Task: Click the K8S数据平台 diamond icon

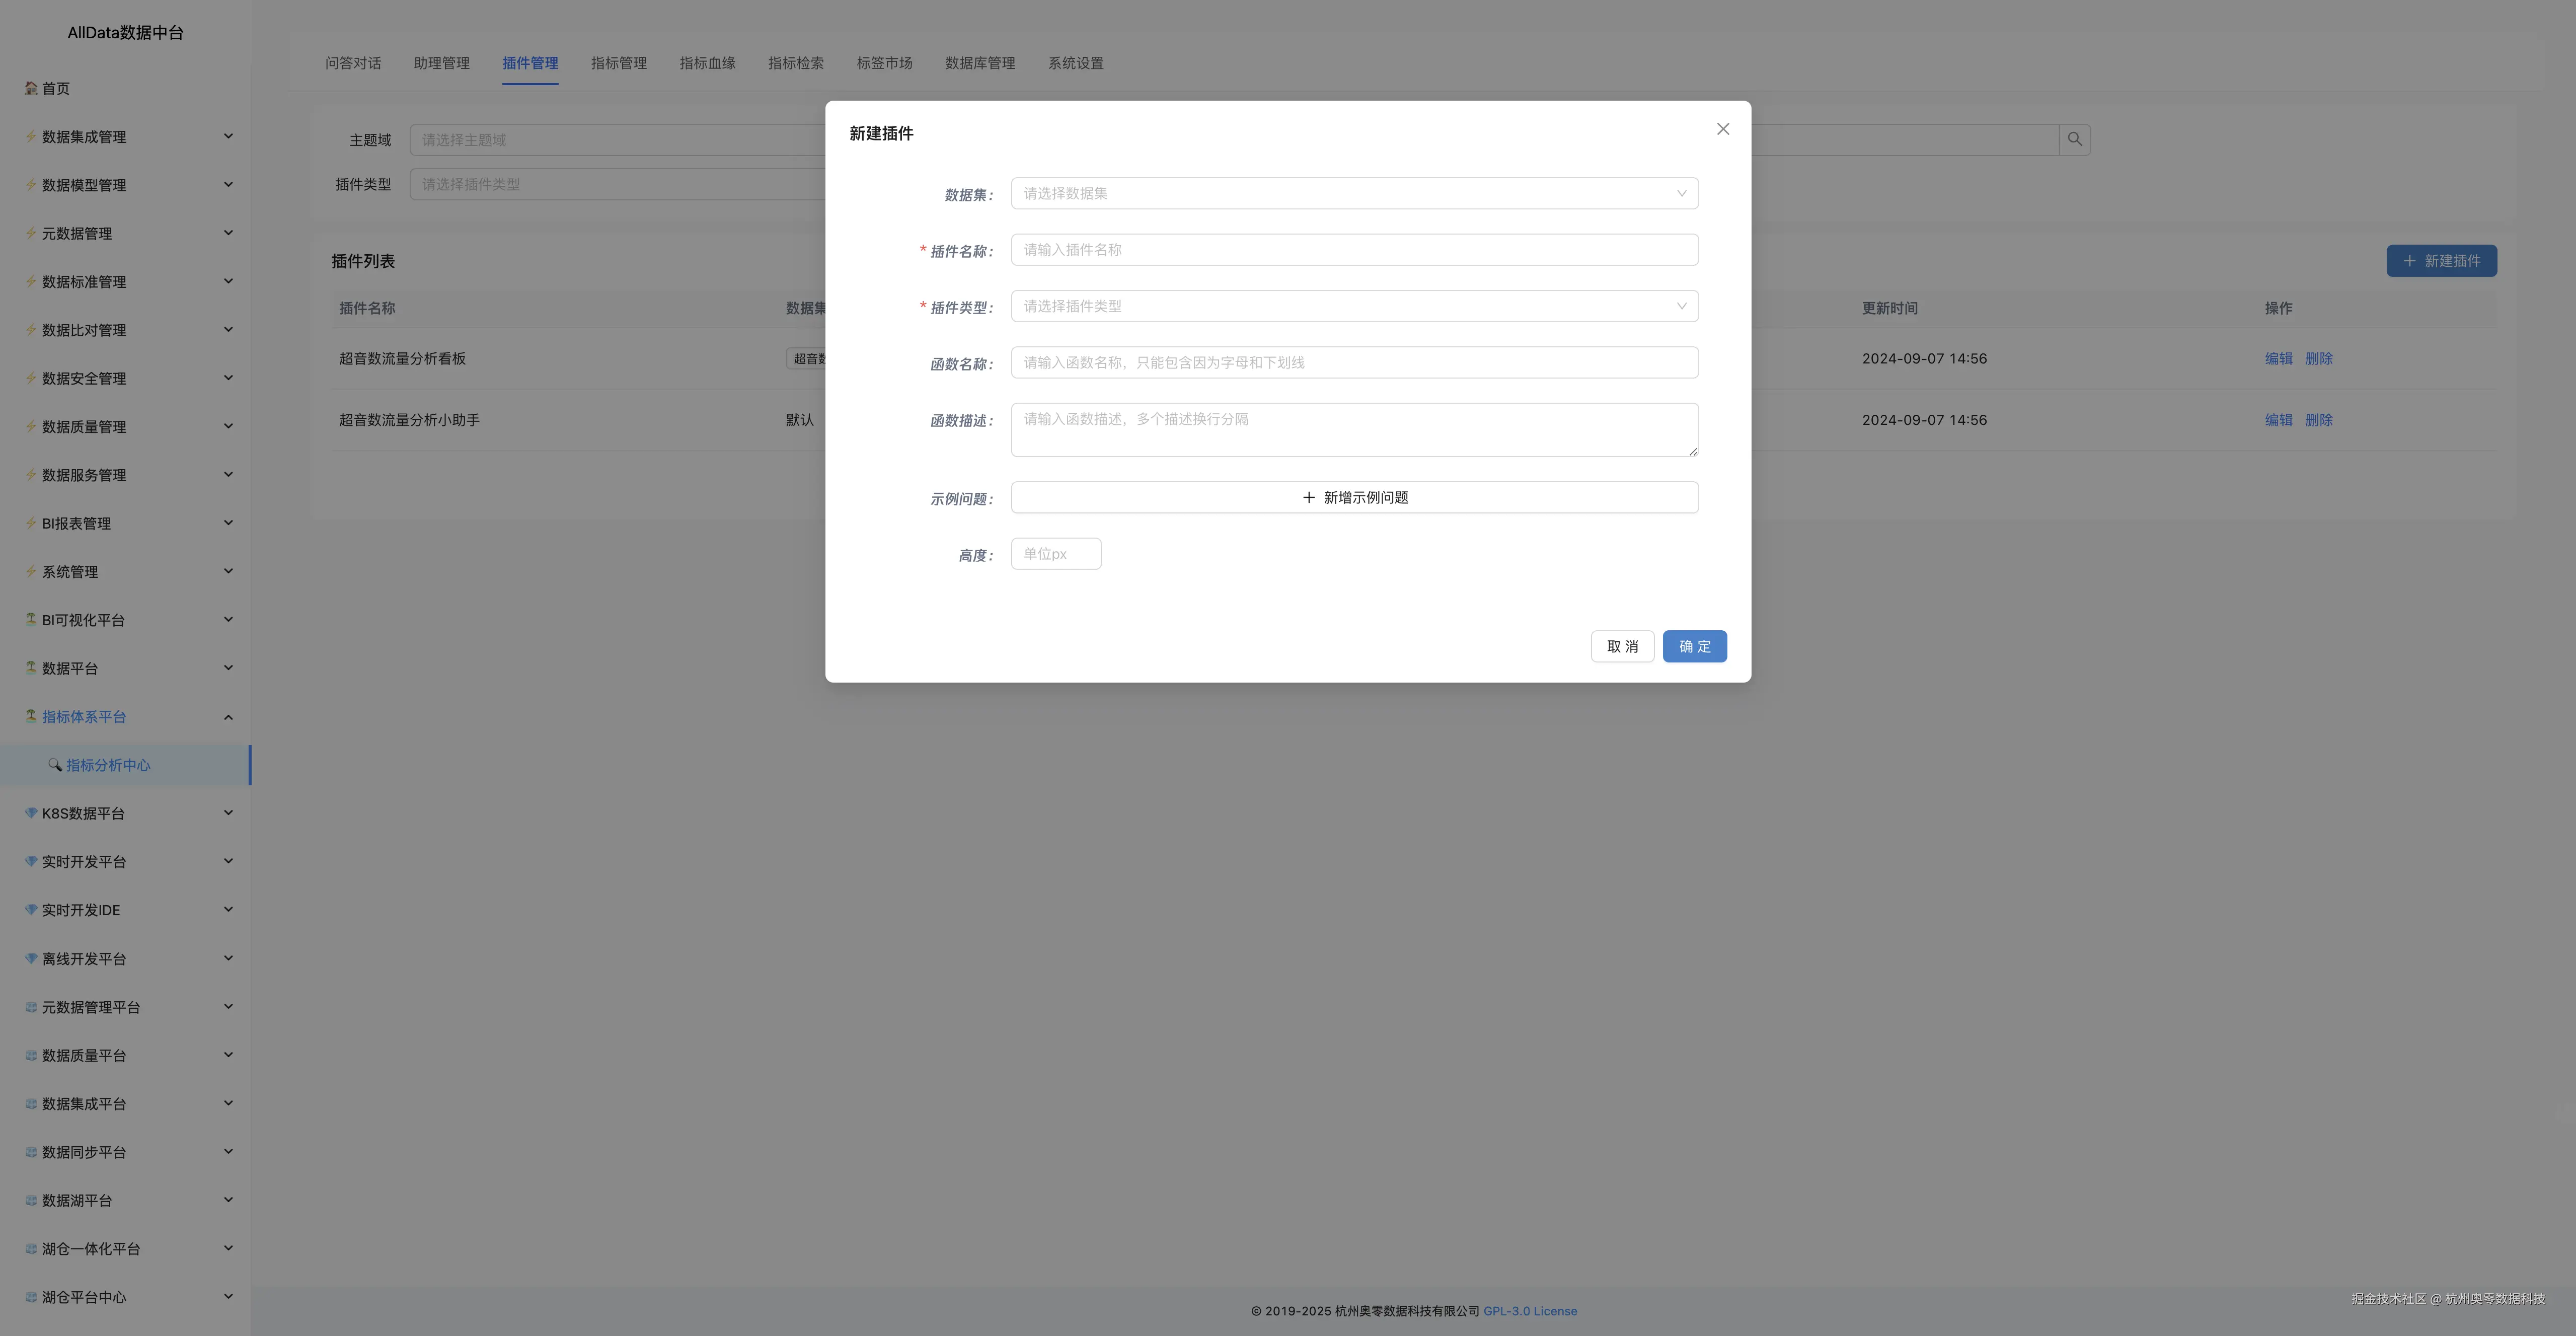Action: point(31,813)
